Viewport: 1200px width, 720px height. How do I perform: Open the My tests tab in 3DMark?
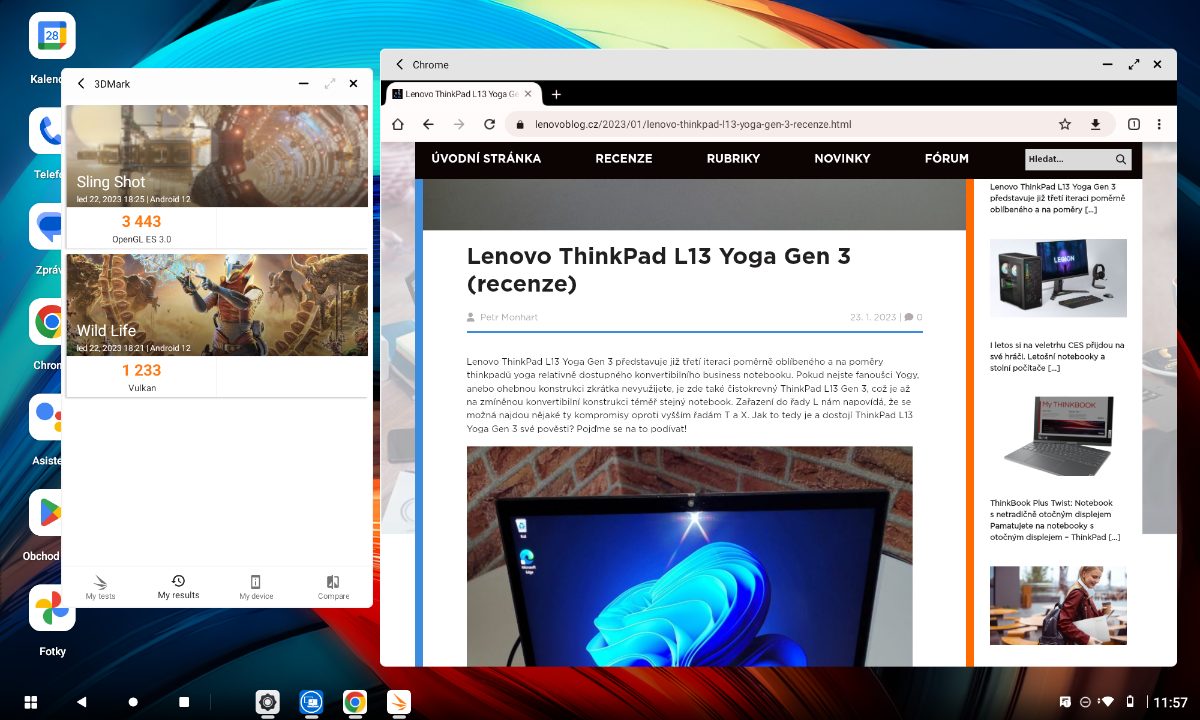point(100,587)
